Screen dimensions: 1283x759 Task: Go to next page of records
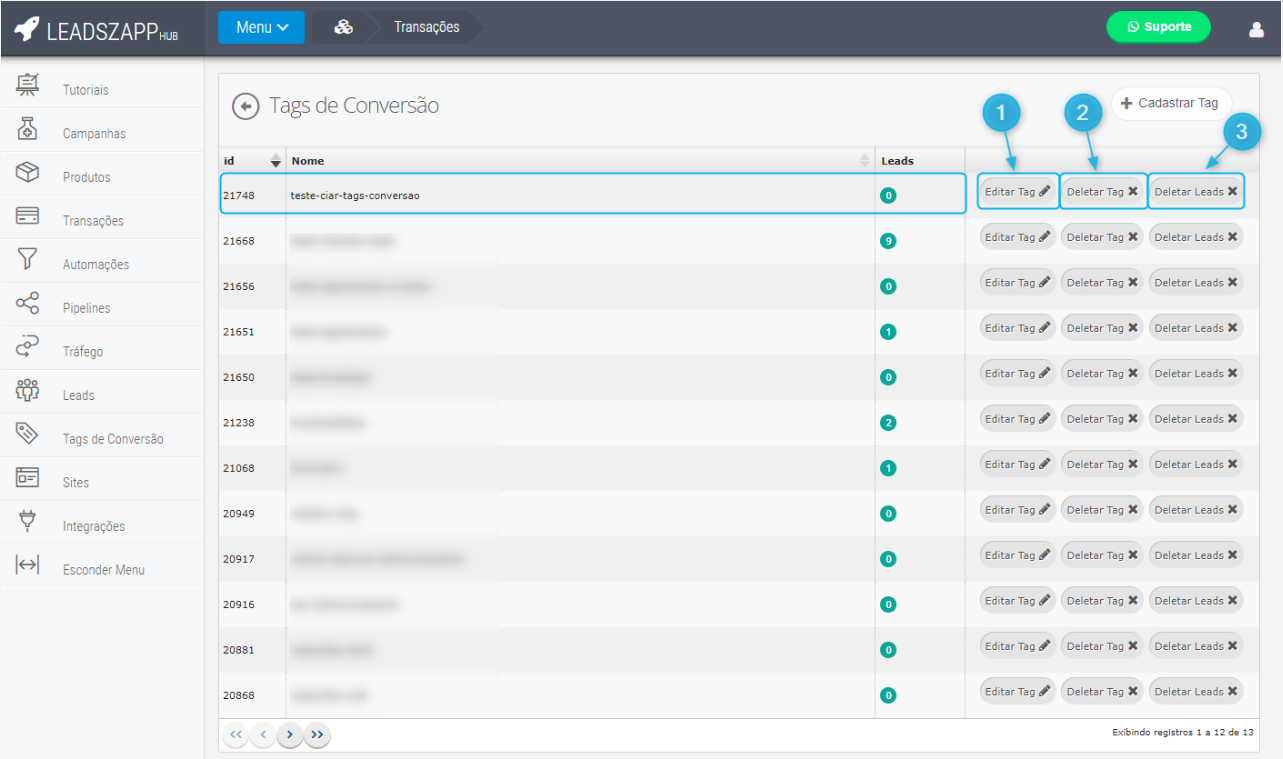click(290, 735)
